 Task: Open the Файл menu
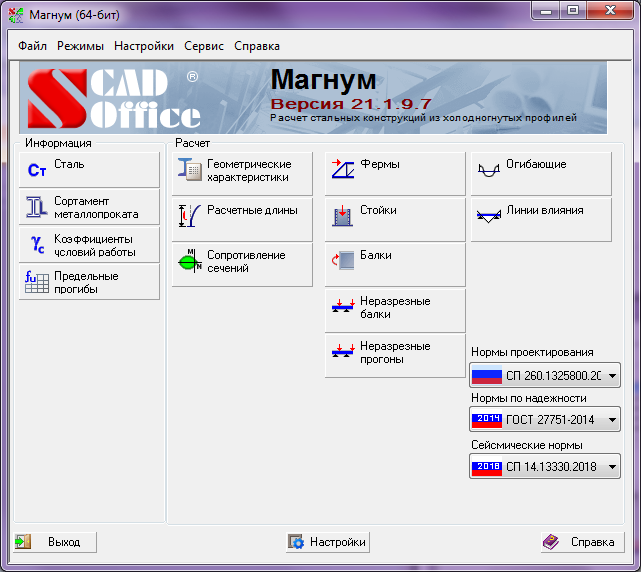(32, 46)
